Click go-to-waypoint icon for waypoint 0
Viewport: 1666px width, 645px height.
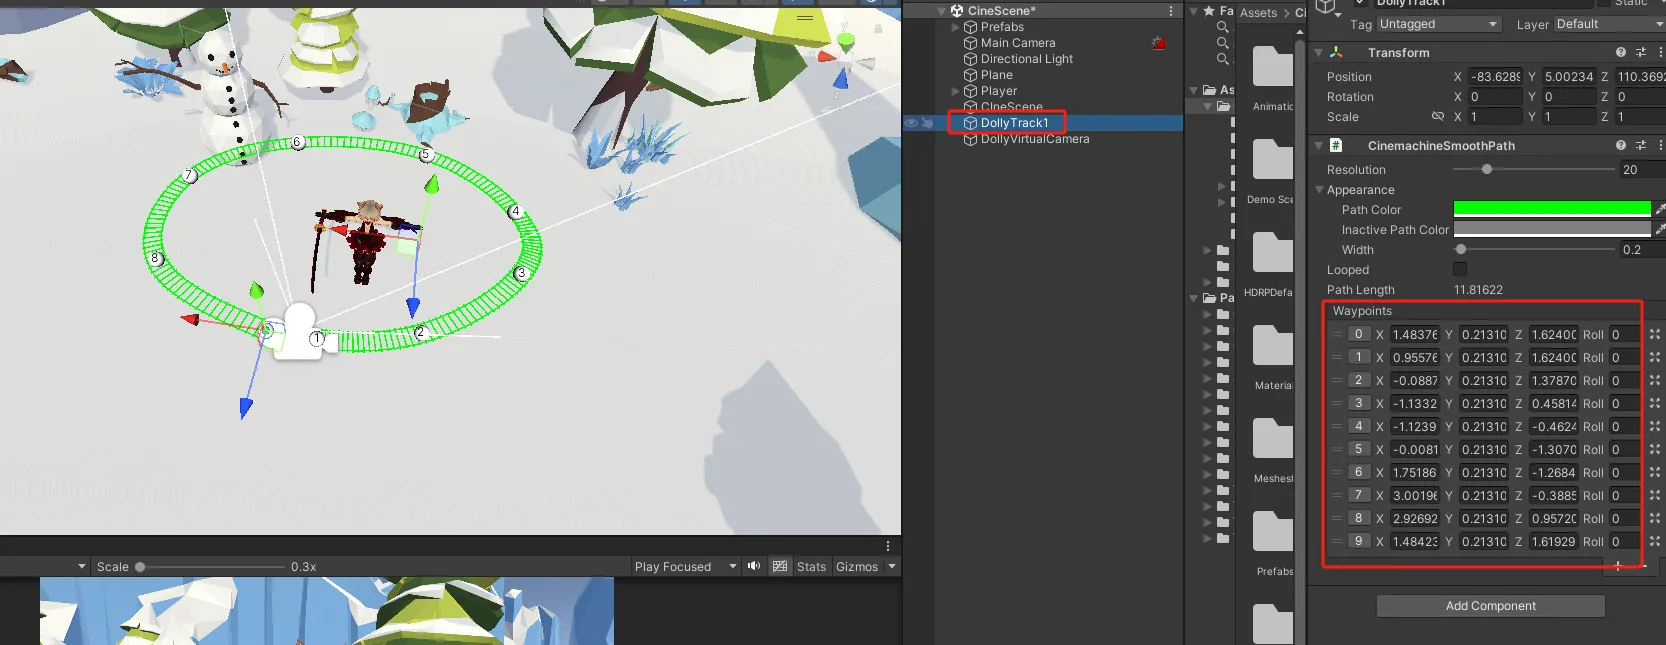(1655, 334)
